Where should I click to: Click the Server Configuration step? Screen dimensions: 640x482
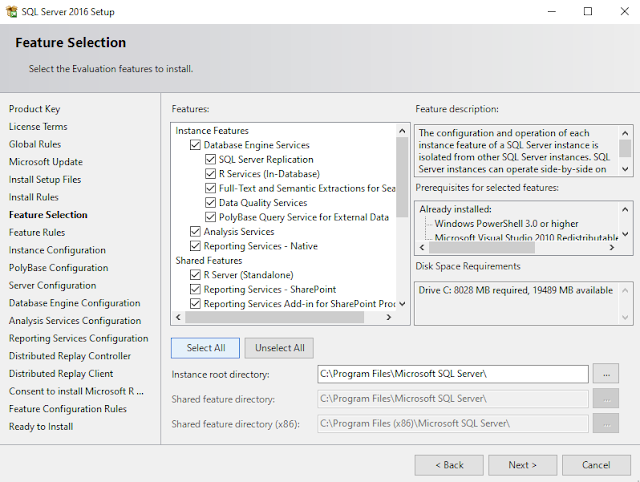pyautogui.click(x=53, y=285)
